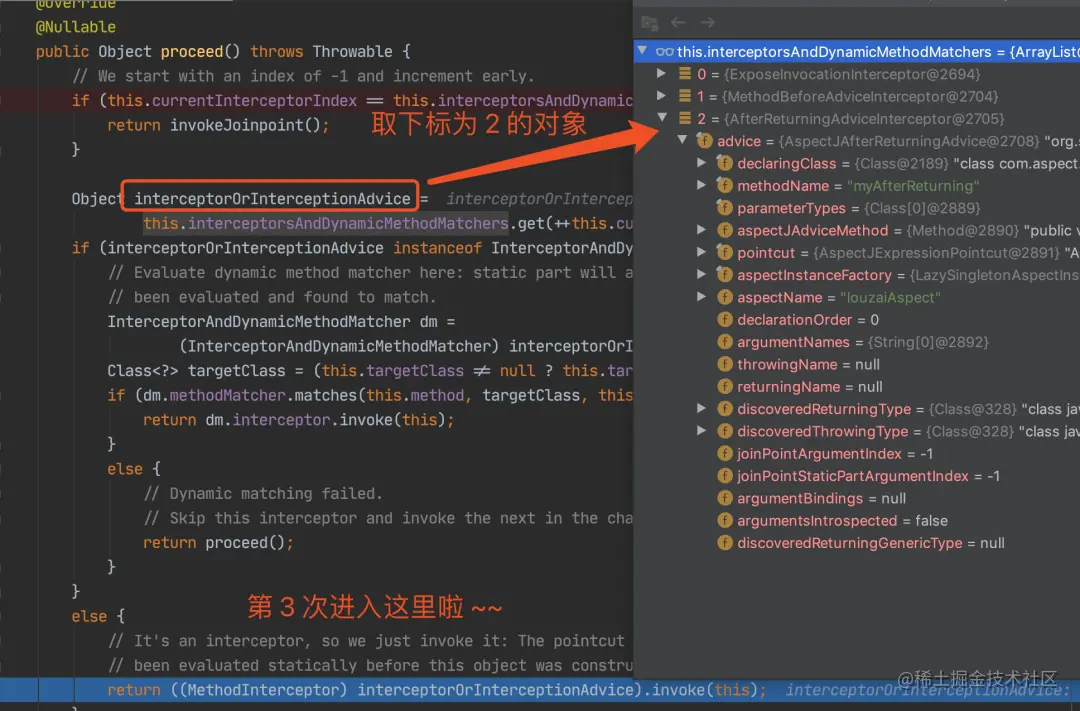1080x711 pixels.
Task: Click list element icon for index 1
Action: point(685,96)
